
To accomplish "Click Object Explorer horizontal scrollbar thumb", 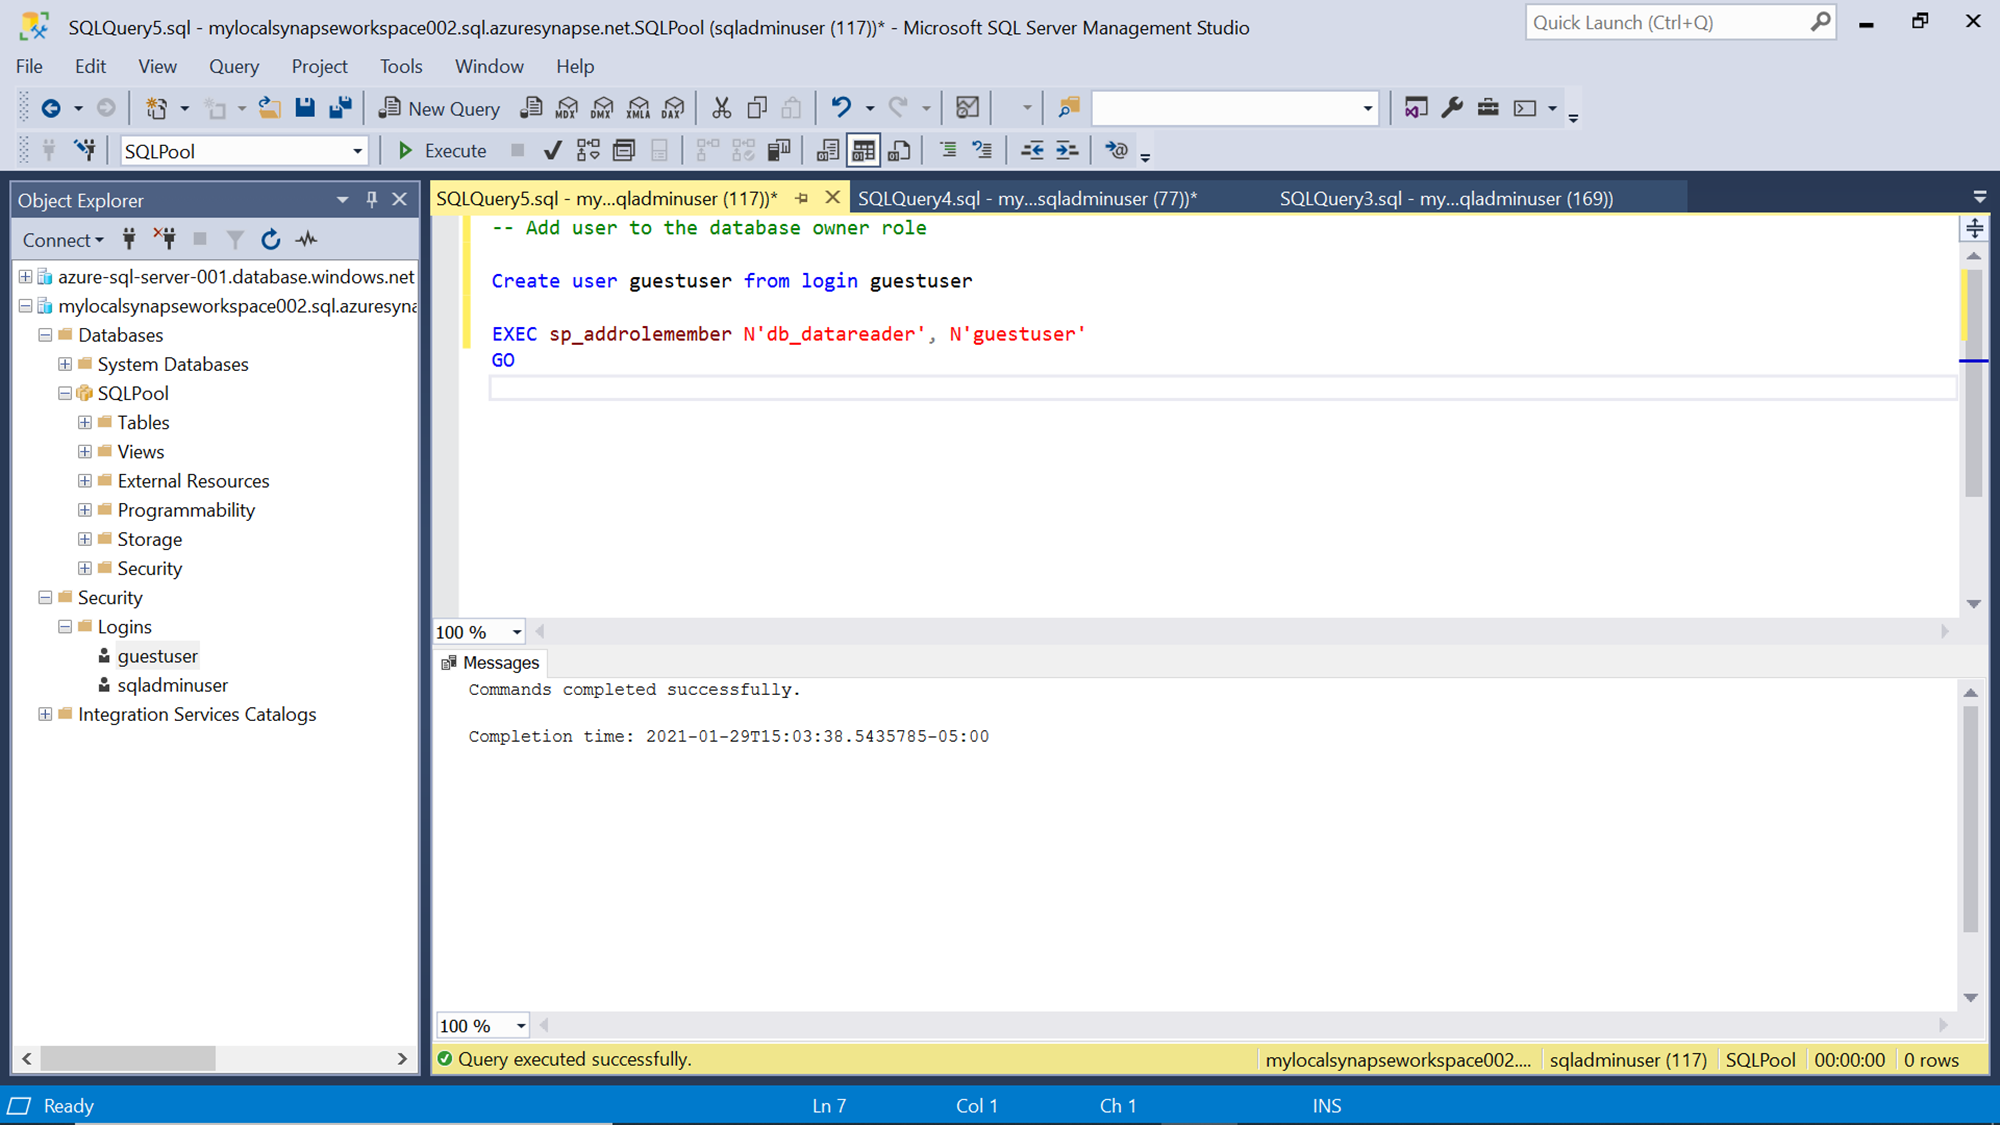I will (x=128, y=1058).
